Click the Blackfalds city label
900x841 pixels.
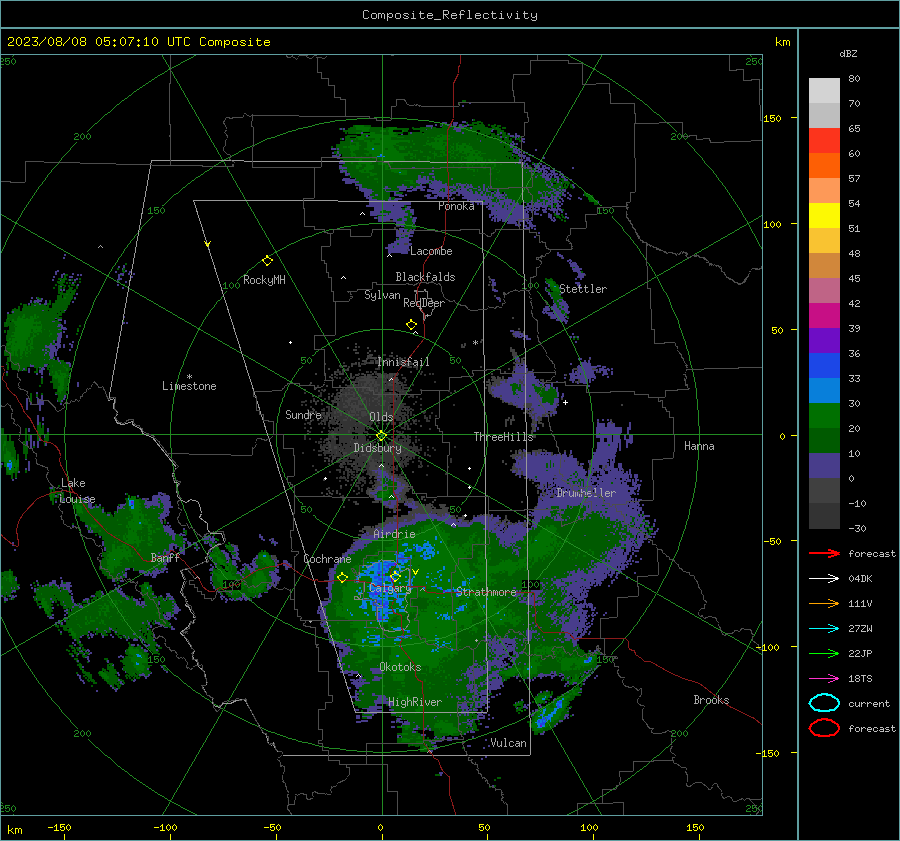425,277
